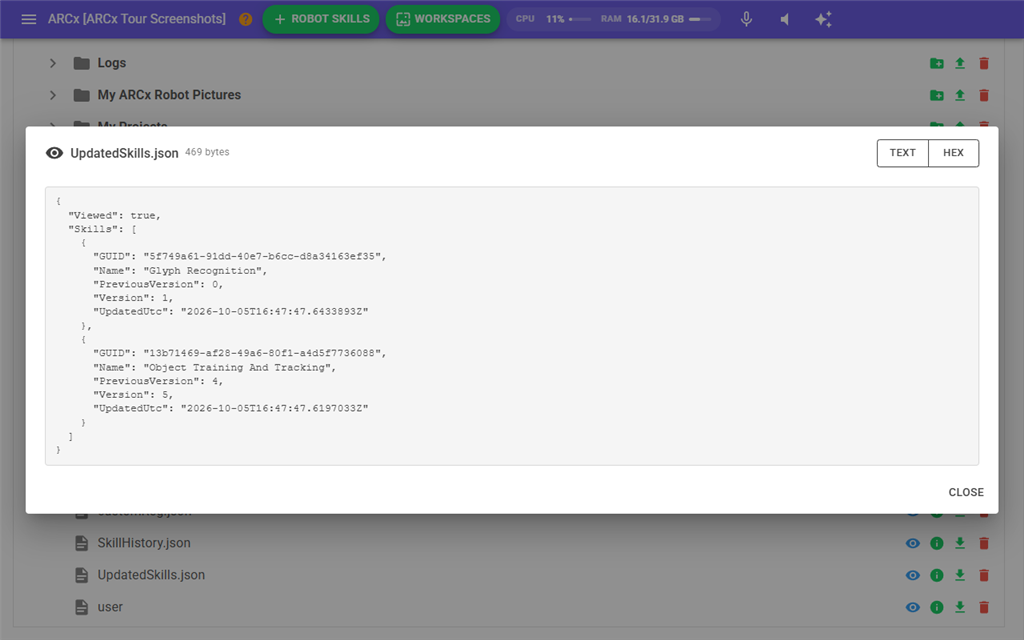Click the CPU usage indicator
The image size is (1024, 640).
[x=553, y=19]
